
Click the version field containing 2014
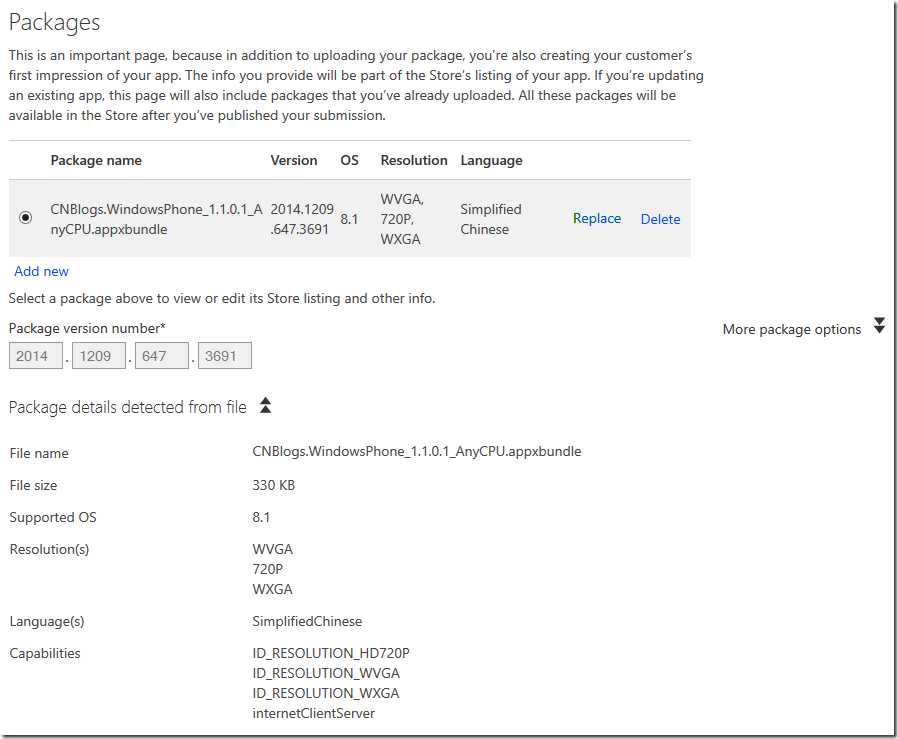pyautogui.click(x=36, y=356)
